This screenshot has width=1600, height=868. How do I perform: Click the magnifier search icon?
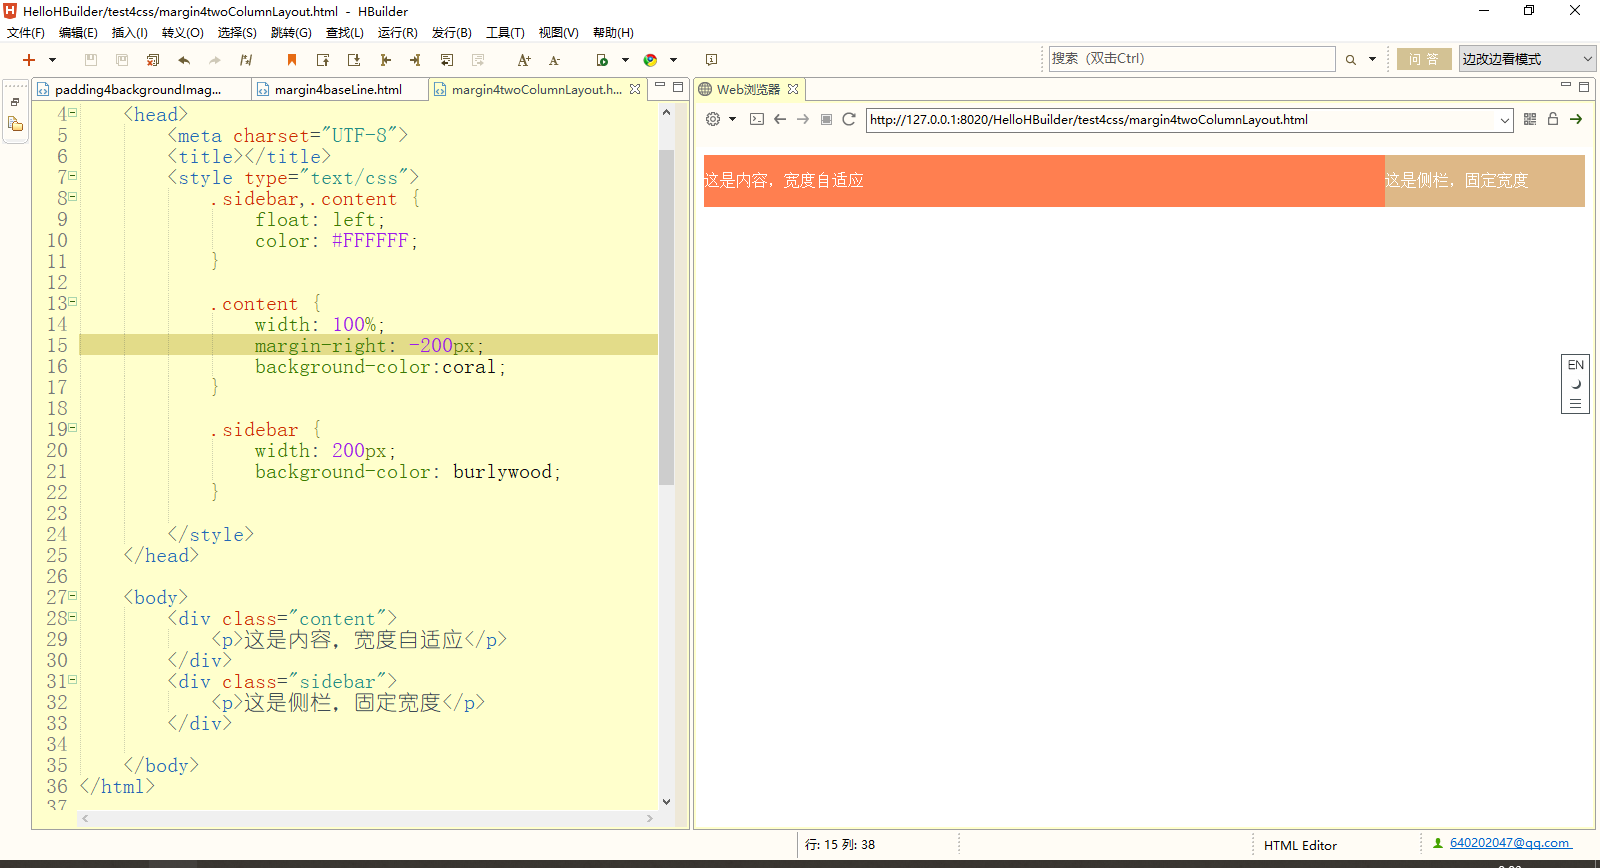pos(1351,60)
